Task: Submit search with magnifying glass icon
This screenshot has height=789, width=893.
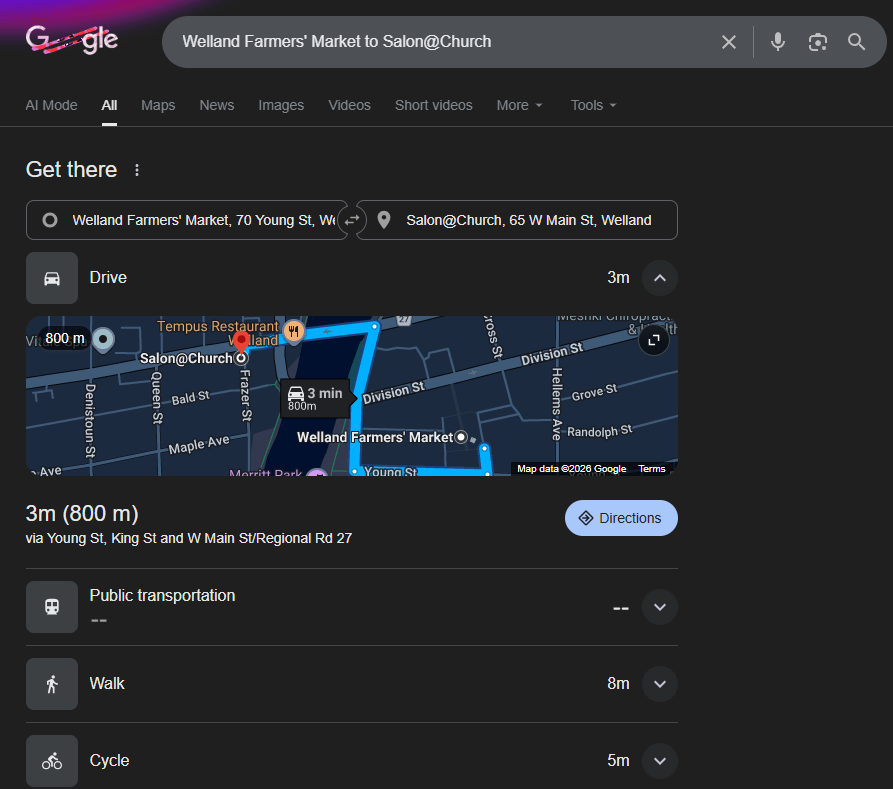Action: click(856, 42)
